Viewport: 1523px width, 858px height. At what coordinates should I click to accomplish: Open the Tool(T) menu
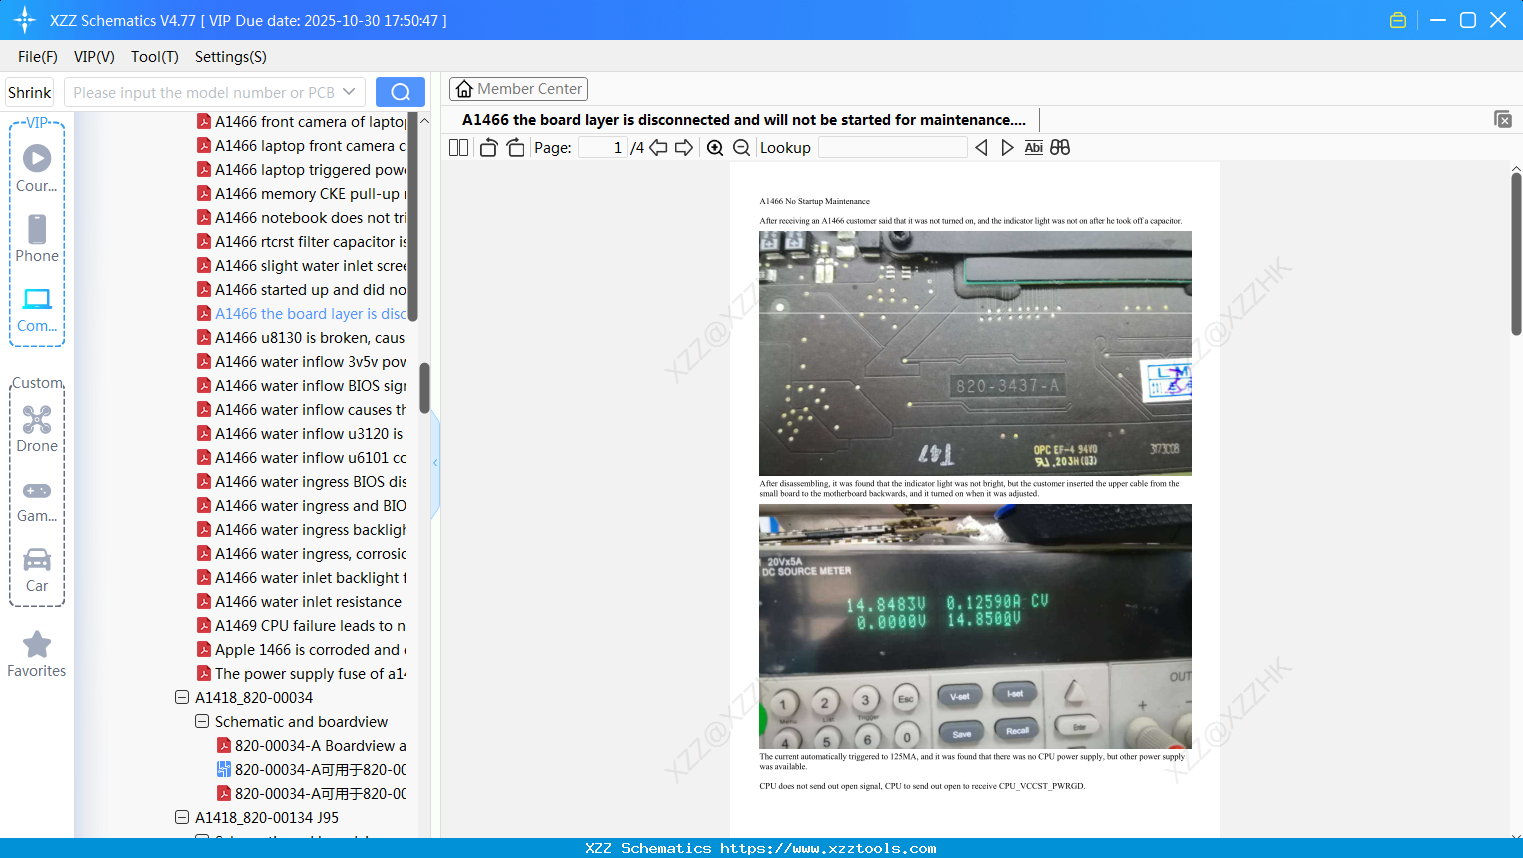tap(155, 57)
